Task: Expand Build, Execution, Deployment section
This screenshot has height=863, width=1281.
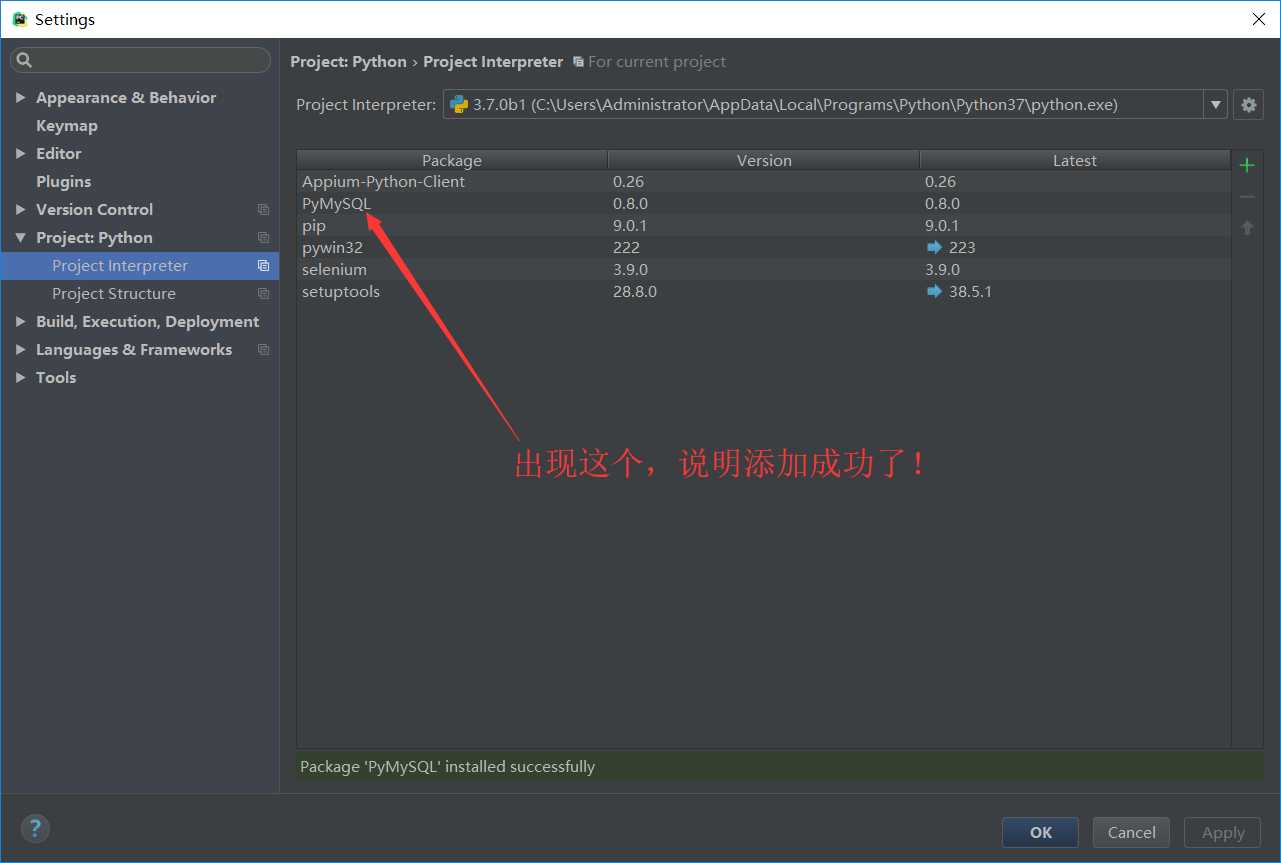Action: pos(20,322)
